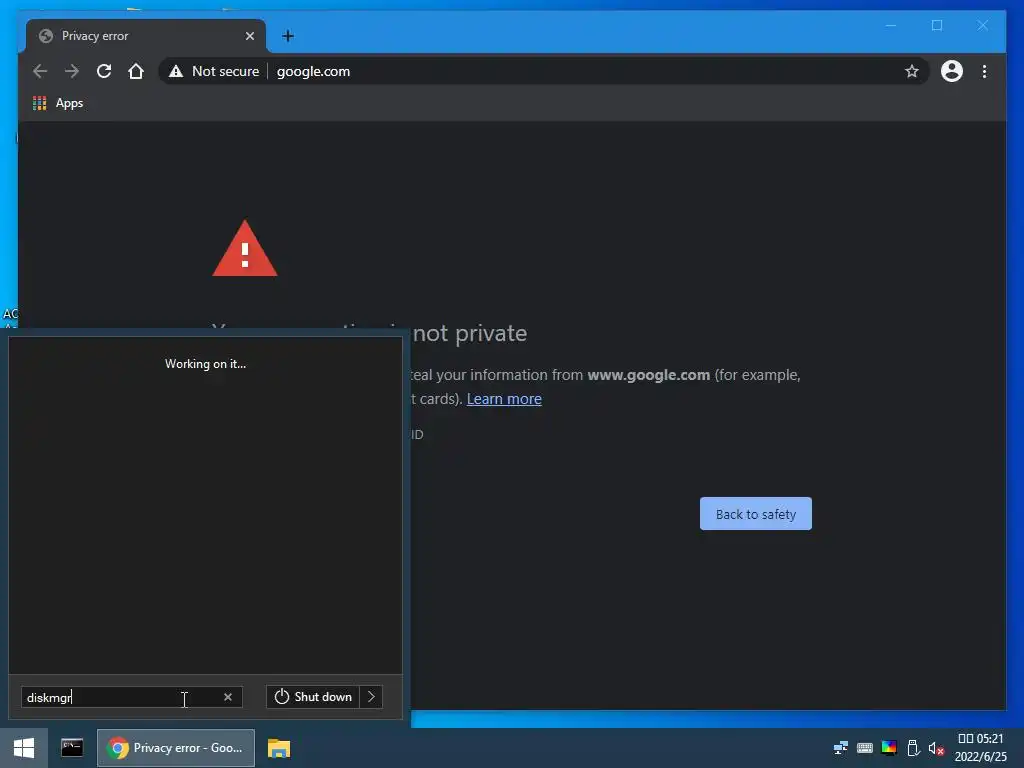This screenshot has width=1024, height=768.
Task: Click the Chrome back navigation arrow
Action: click(40, 71)
